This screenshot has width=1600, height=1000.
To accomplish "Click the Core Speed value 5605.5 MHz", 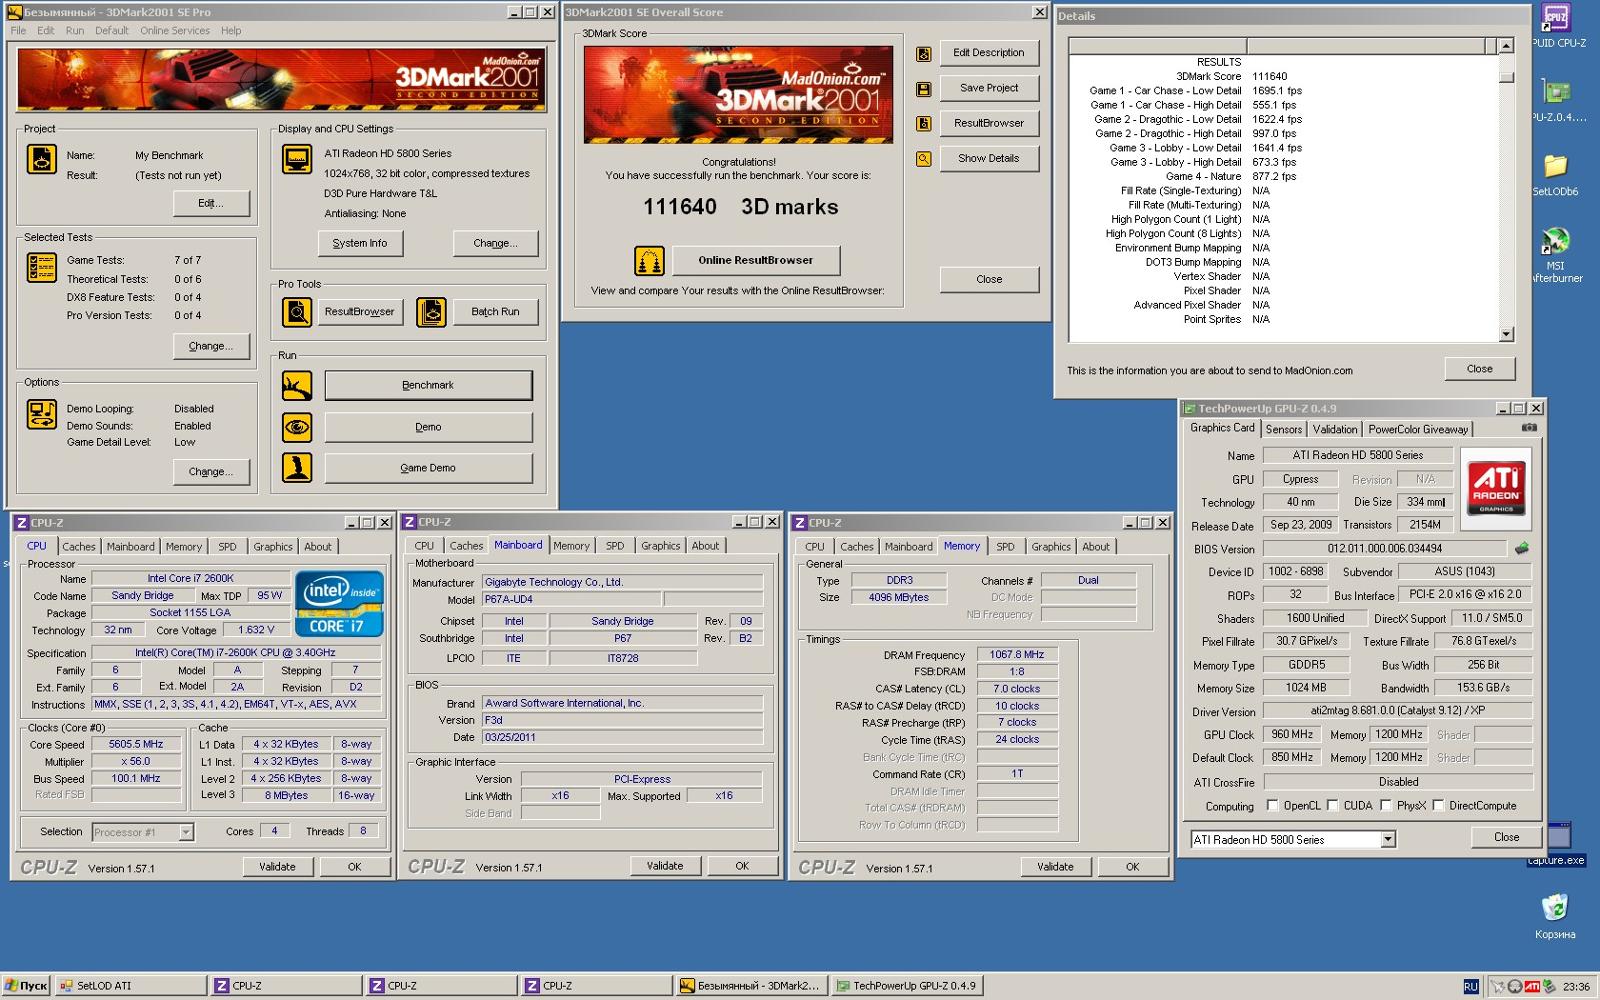I will (136, 745).
